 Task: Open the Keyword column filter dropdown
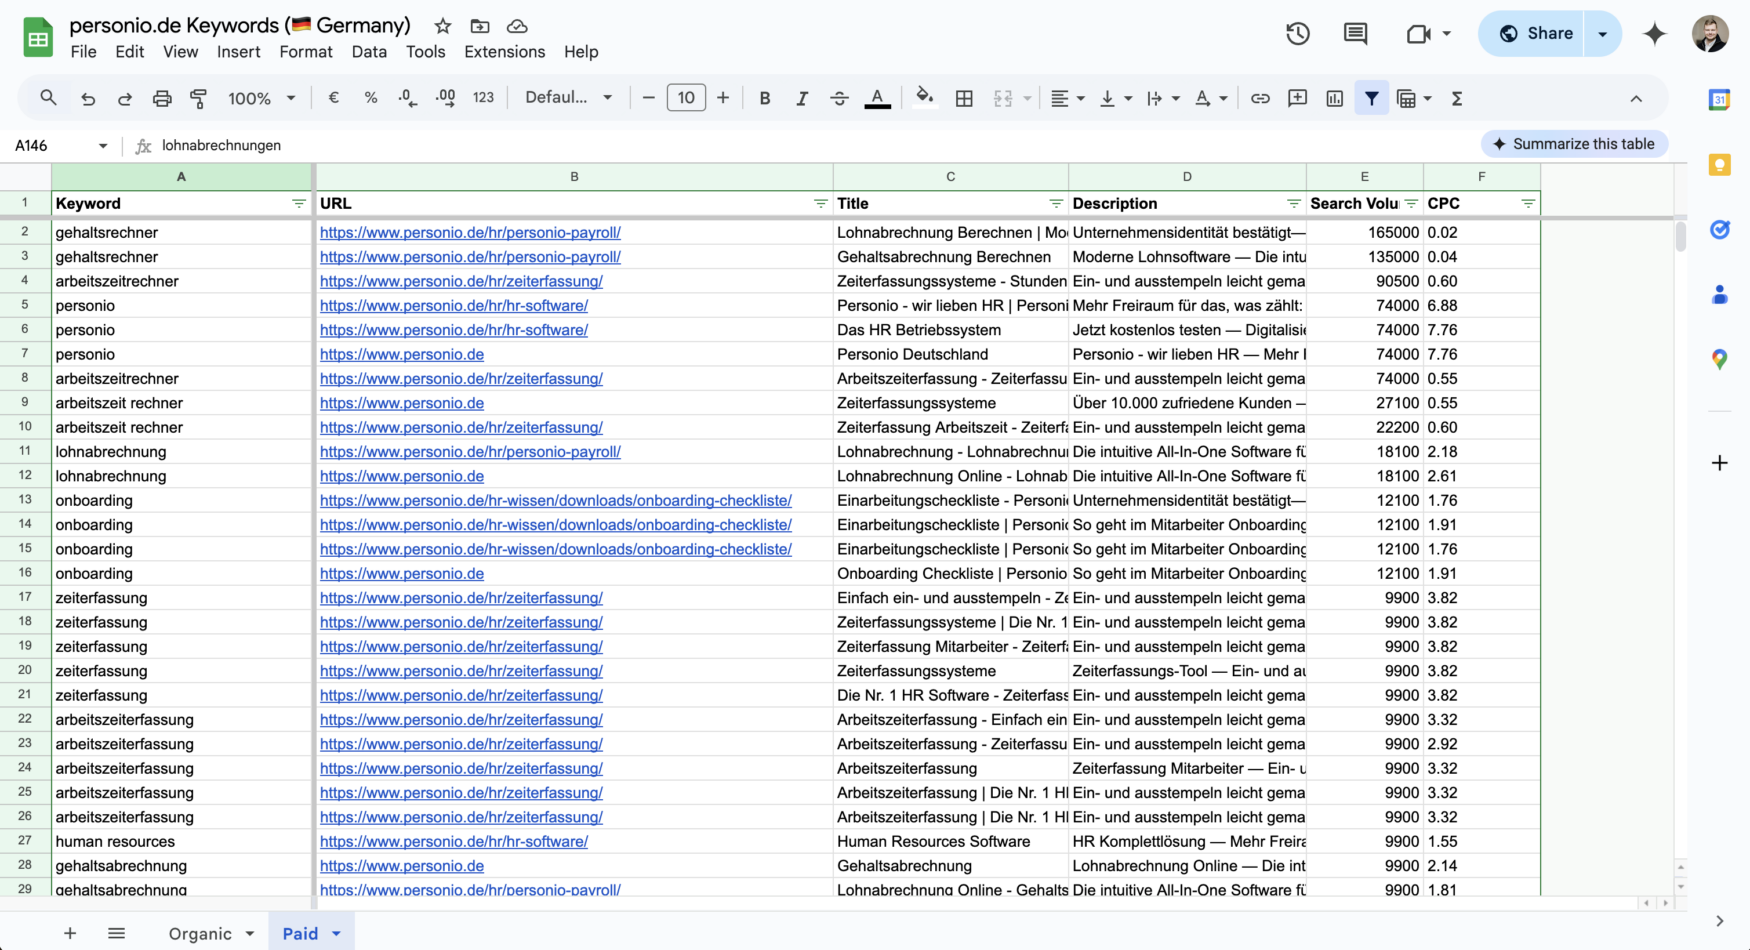point(298,203)
